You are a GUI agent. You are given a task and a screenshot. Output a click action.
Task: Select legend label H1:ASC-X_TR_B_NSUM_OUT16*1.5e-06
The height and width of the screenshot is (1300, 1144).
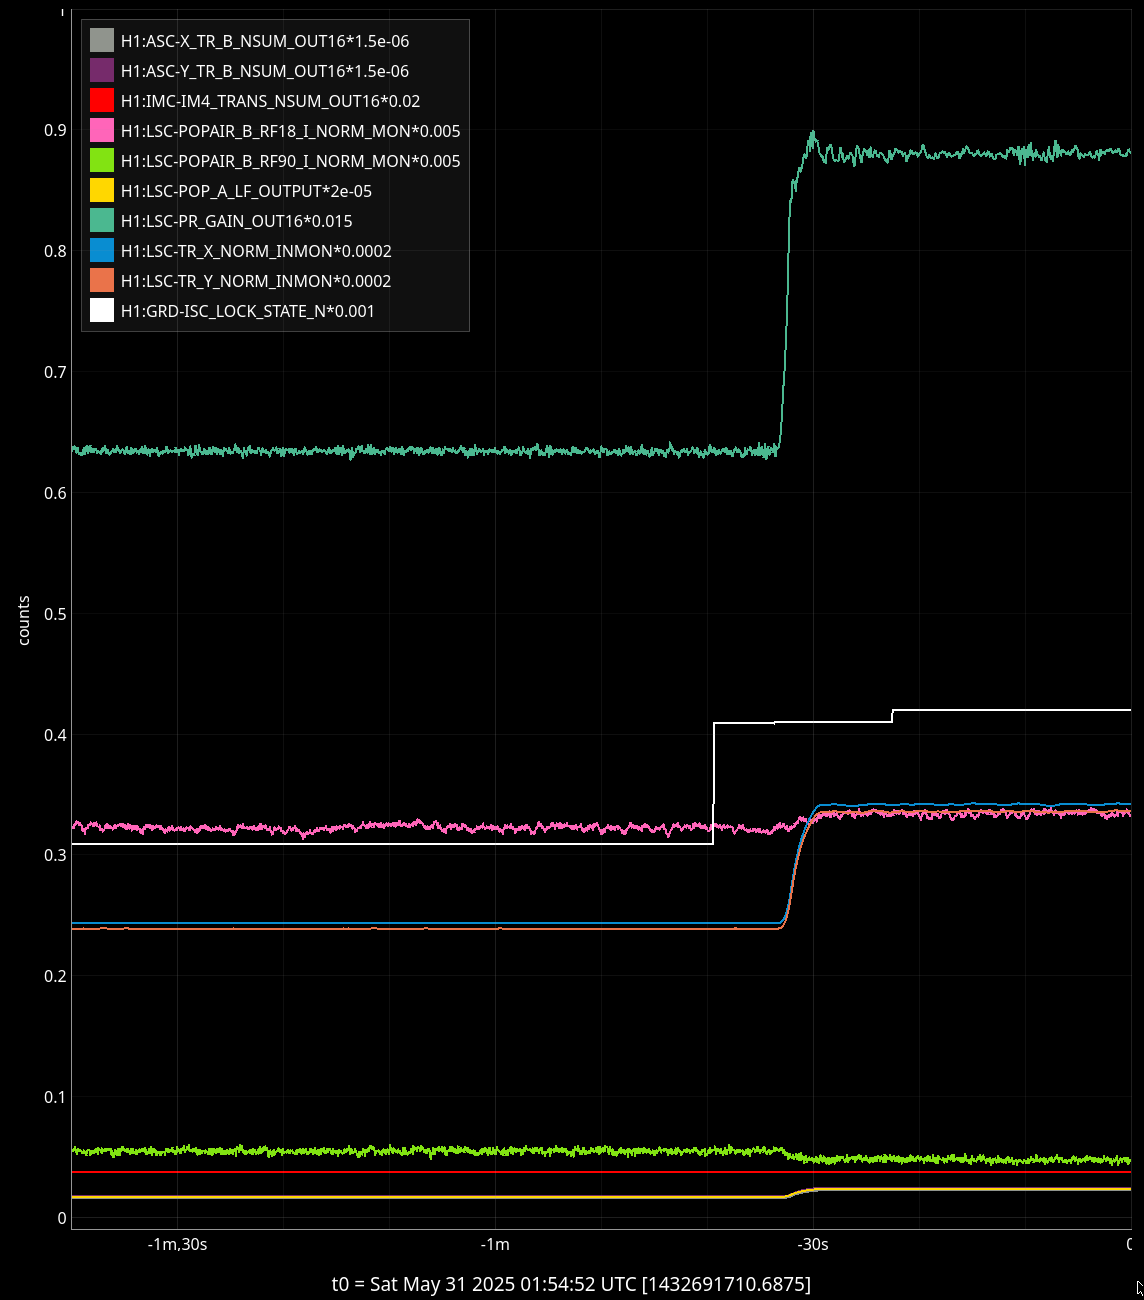[265, 41]
